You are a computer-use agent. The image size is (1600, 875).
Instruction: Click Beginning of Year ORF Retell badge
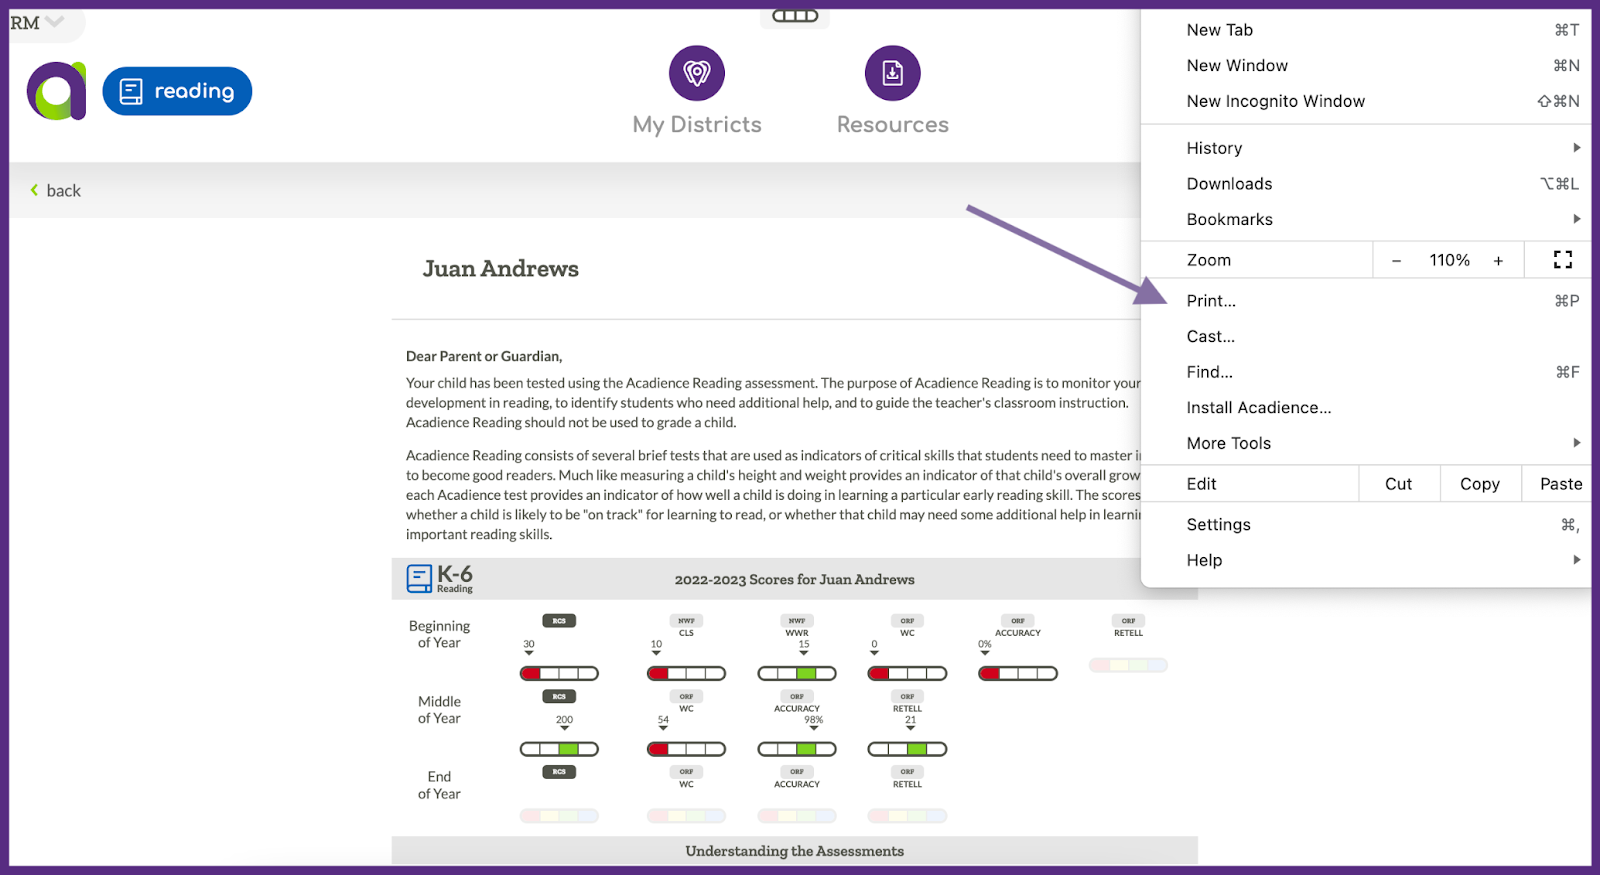pyautogui.click(x=1128, y=621)
